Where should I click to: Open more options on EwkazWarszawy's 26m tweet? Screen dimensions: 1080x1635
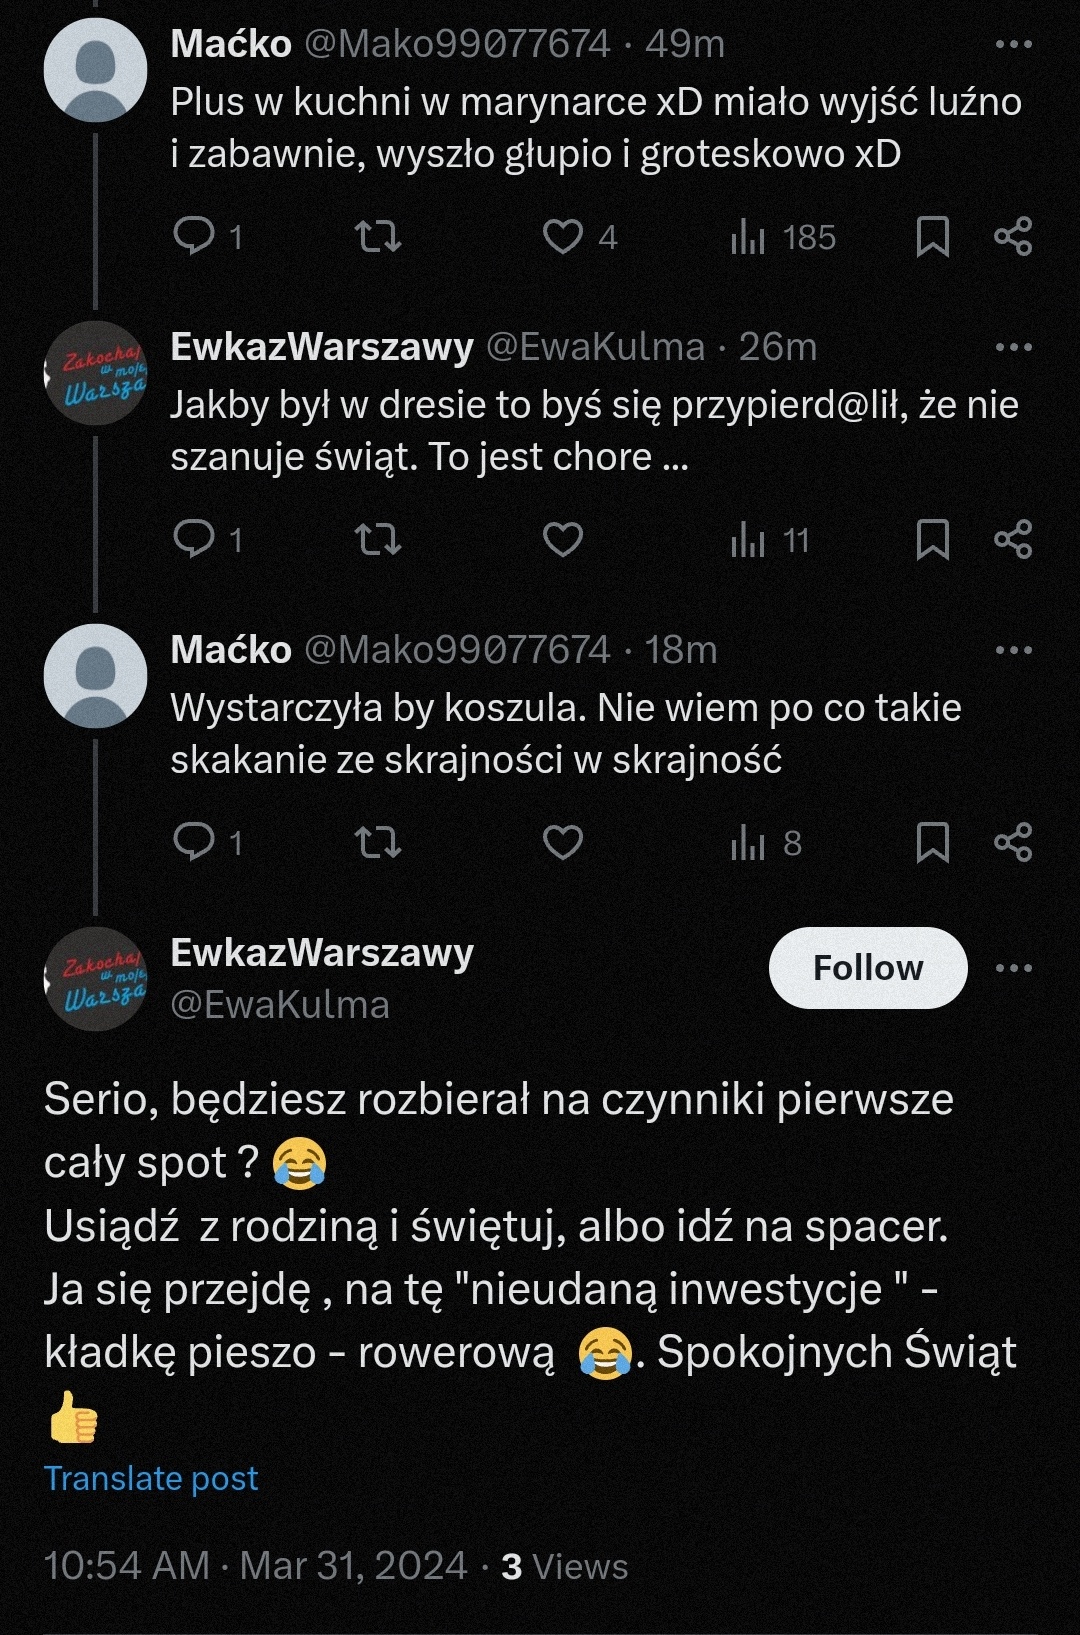tap(1013, 347)
